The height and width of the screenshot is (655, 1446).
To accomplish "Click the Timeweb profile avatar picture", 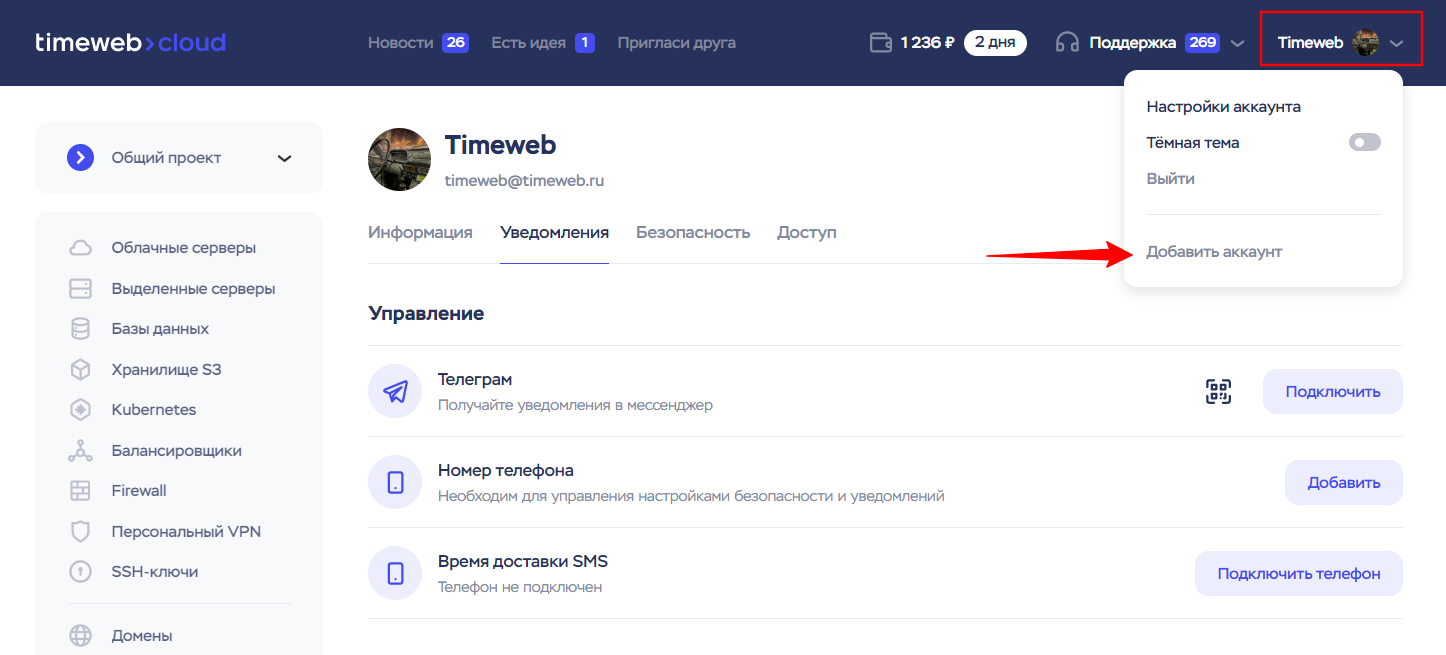I will coord(400,159).
